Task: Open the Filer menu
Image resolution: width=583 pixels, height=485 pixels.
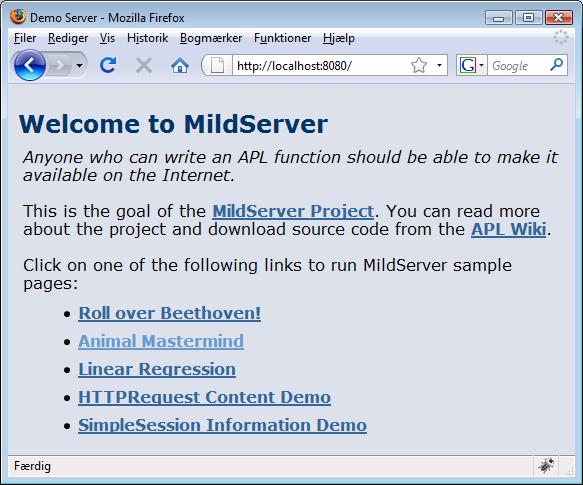Action: pyautogui.click(x=25, y=38)
